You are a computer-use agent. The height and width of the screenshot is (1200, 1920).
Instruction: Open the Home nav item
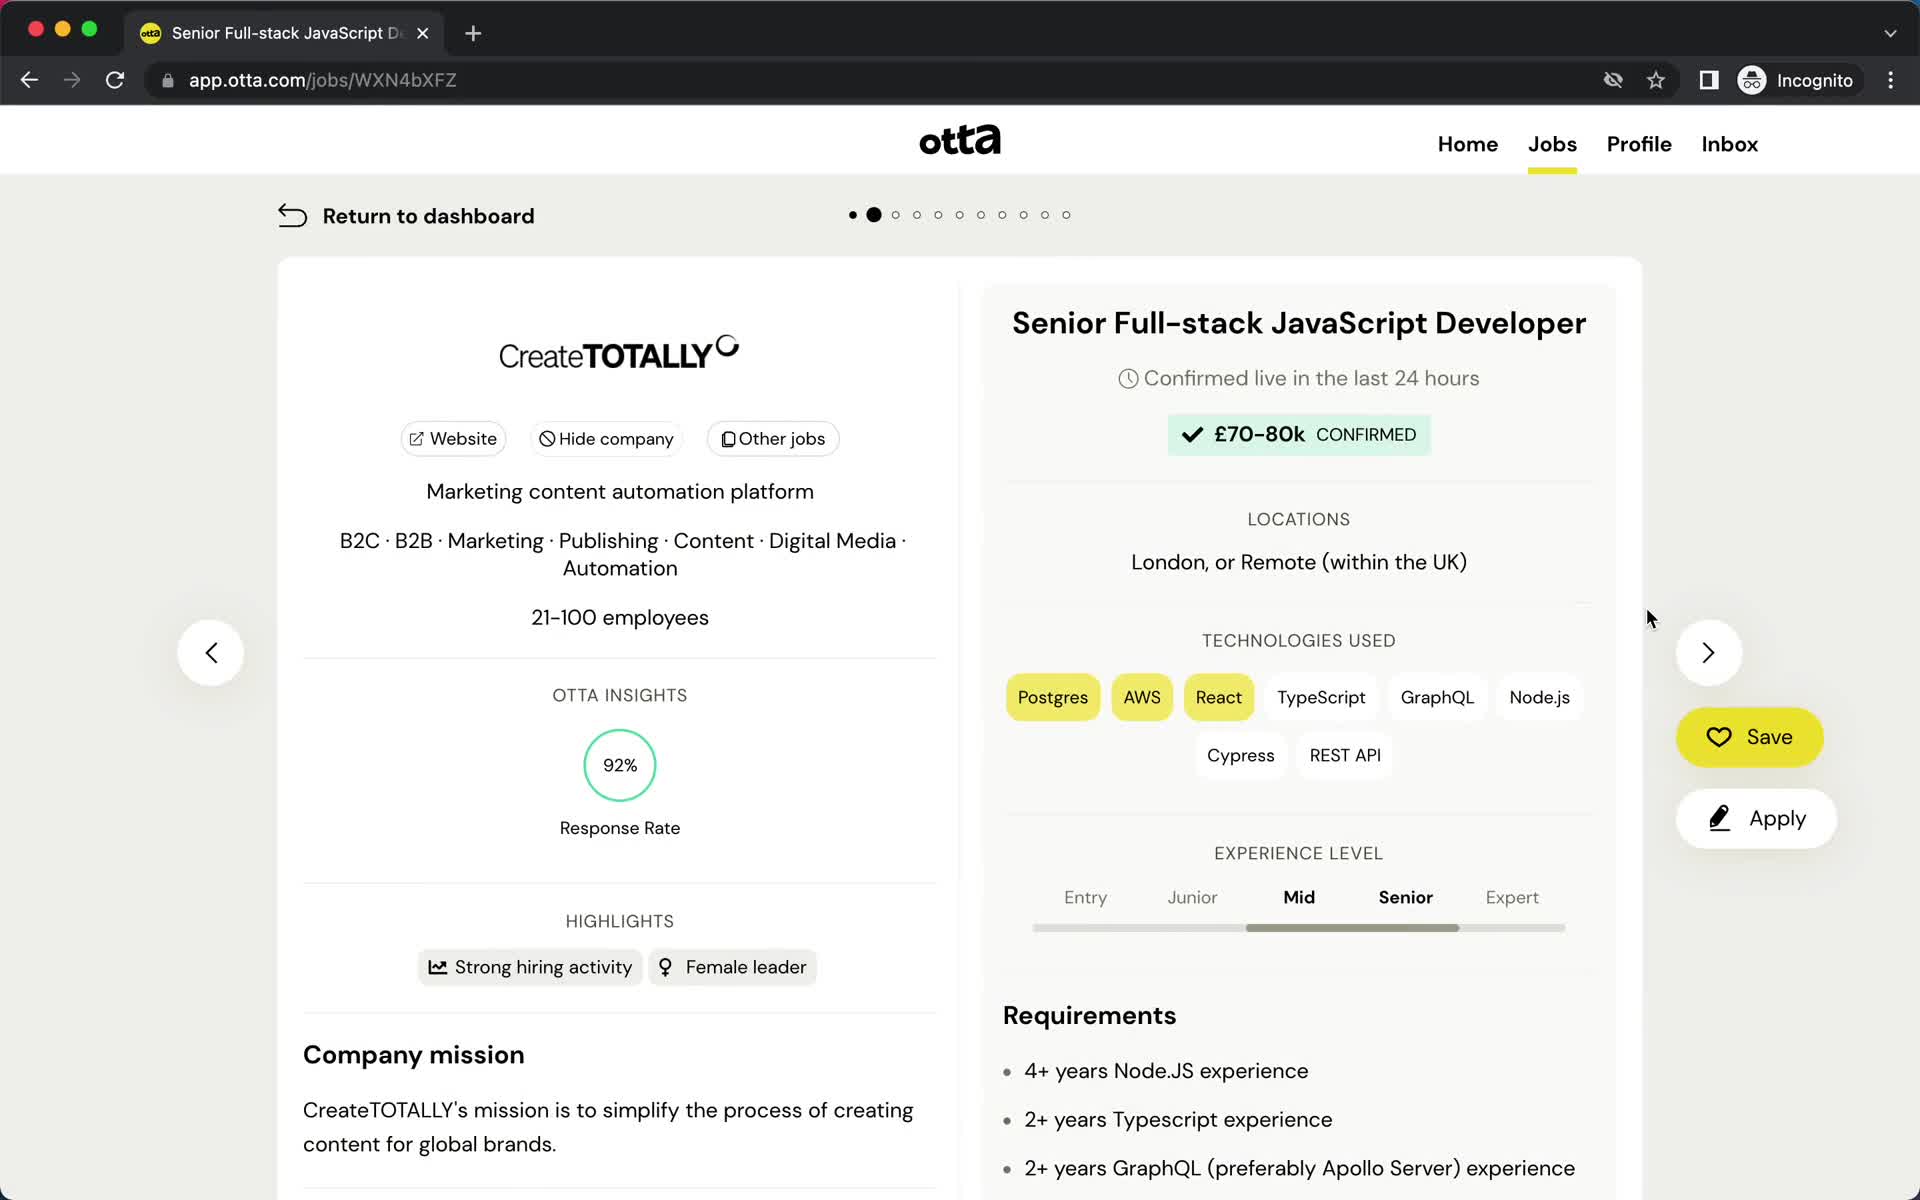tap(1467, 144)
